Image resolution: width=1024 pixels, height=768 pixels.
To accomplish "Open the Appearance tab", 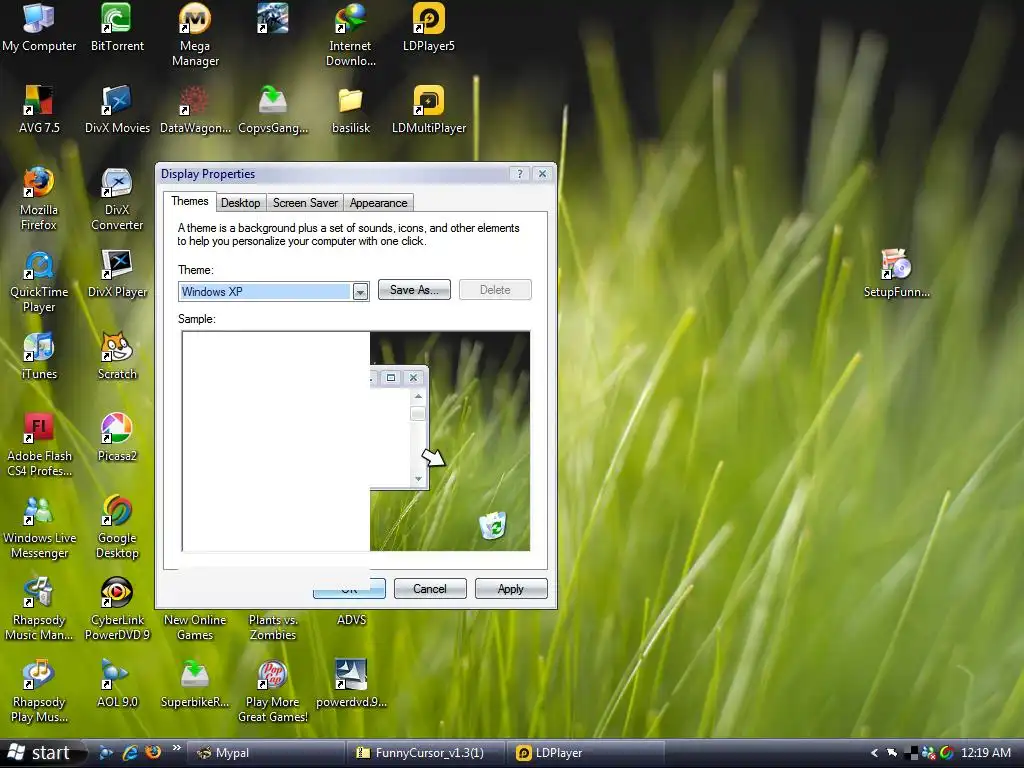I will (x=378, y=203).
